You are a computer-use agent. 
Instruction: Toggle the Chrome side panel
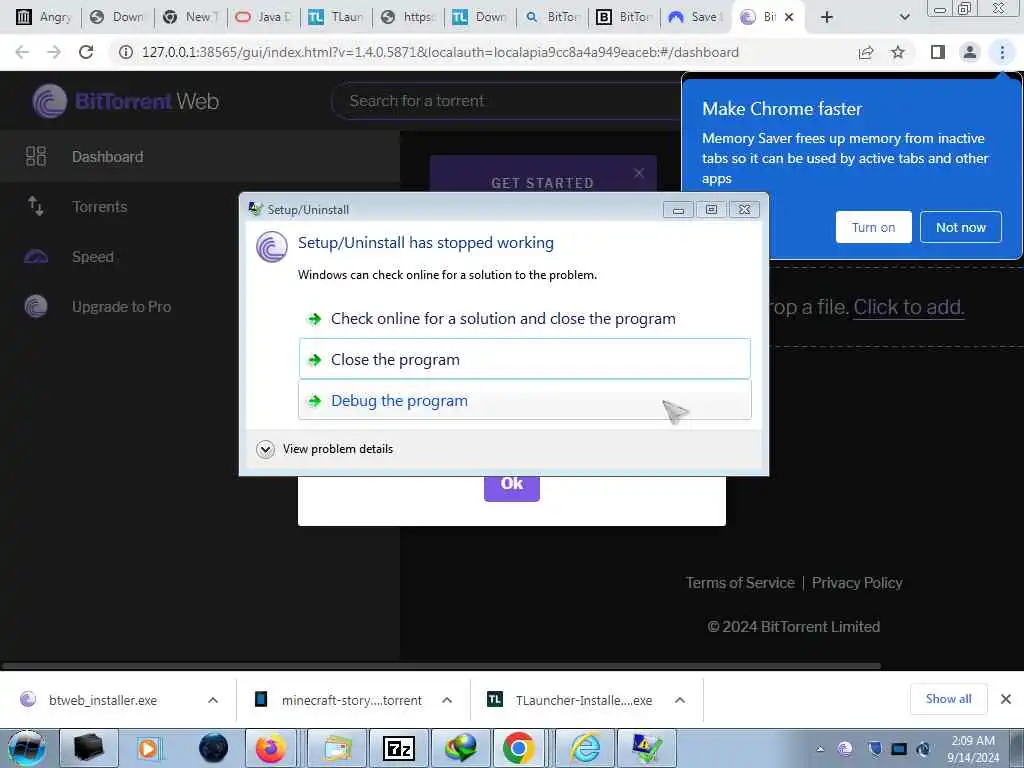tap(937, 52)
